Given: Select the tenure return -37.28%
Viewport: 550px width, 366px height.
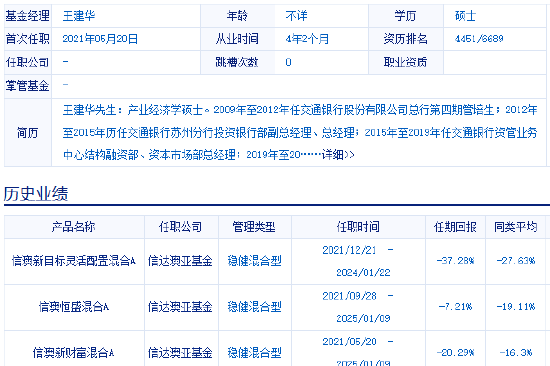Looking at the screenshot, I should (x=455, y=261).
